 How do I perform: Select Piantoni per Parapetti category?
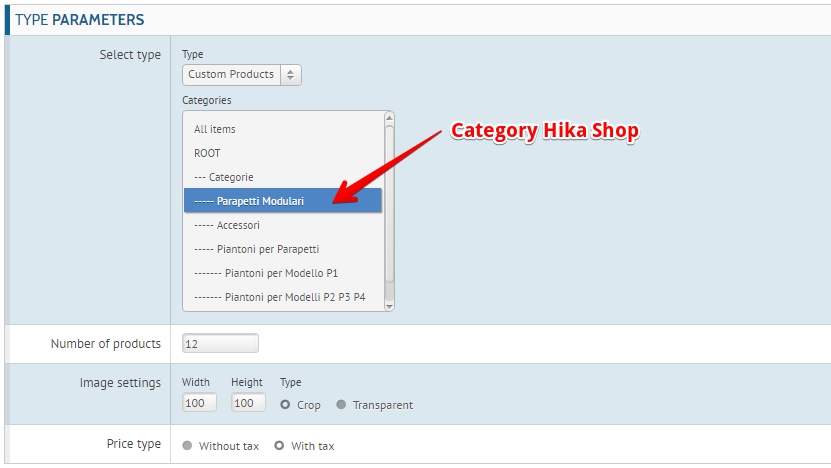coord(257,249)
